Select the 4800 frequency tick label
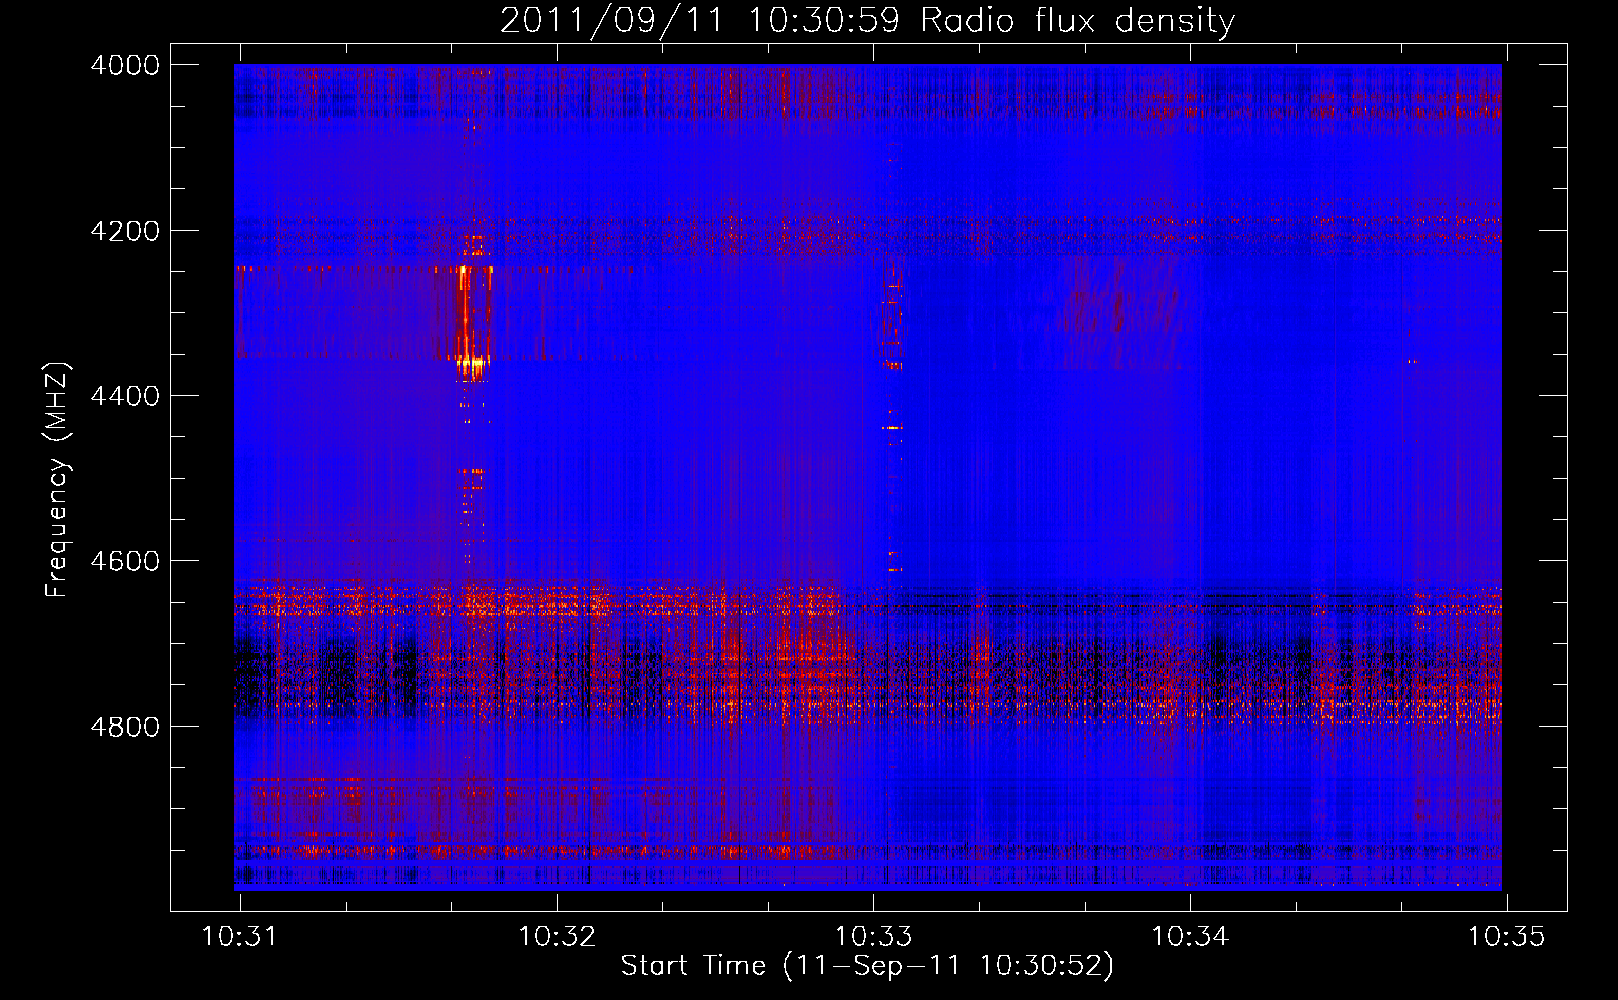Viewport: 1618px width, 1000px height. (125, 726)
